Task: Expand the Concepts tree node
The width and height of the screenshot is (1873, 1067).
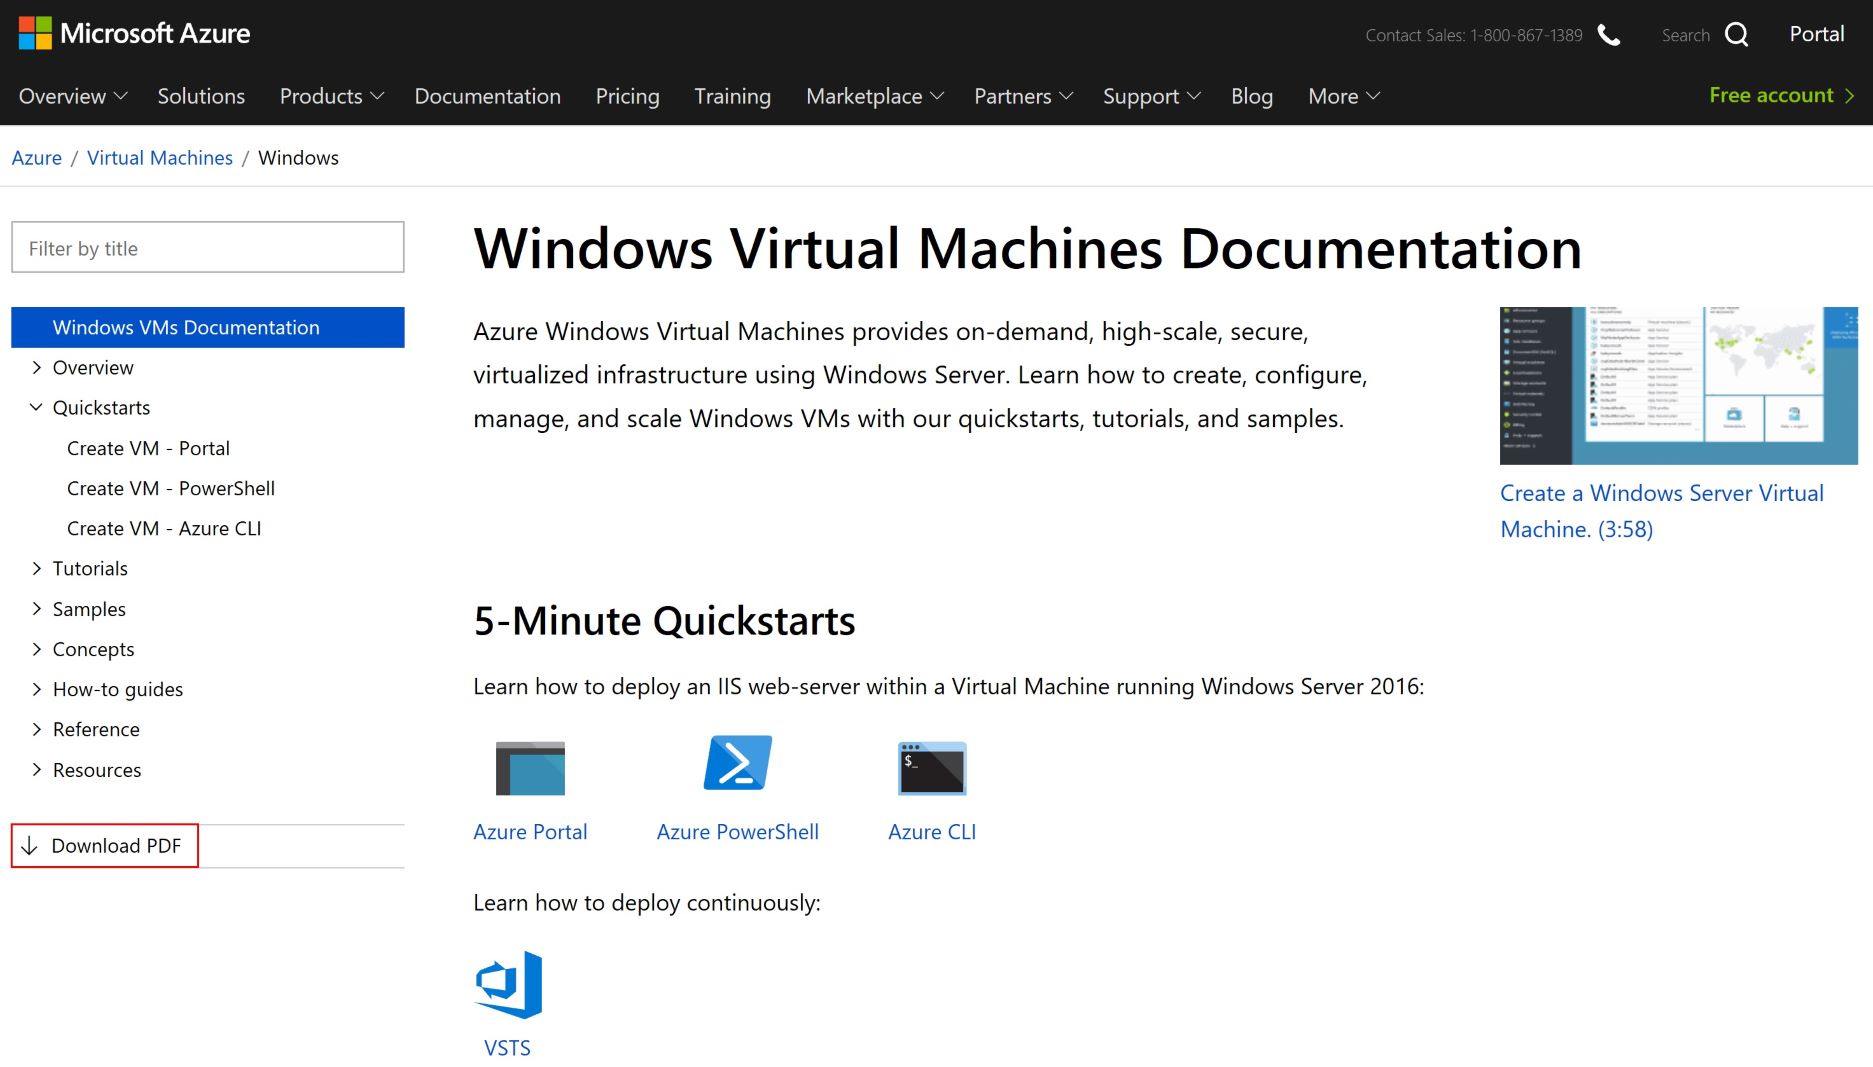Action: (36, 649)
